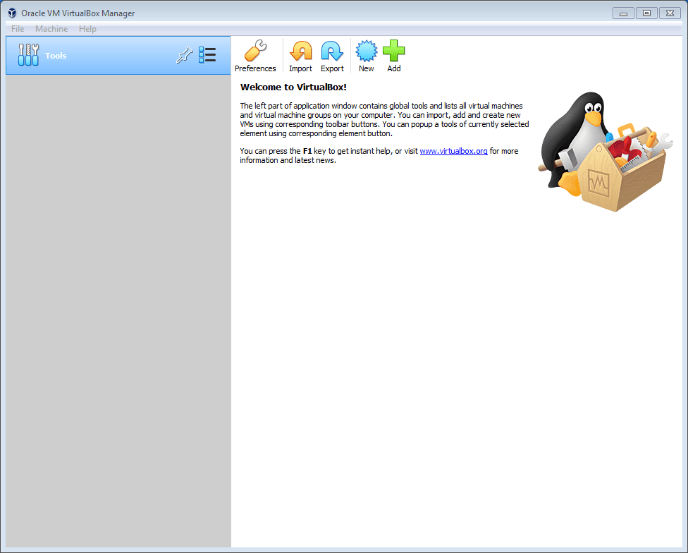The image size is (688, 553).
Task: Open the Preferences wrench icon
Action: [255, 50]
